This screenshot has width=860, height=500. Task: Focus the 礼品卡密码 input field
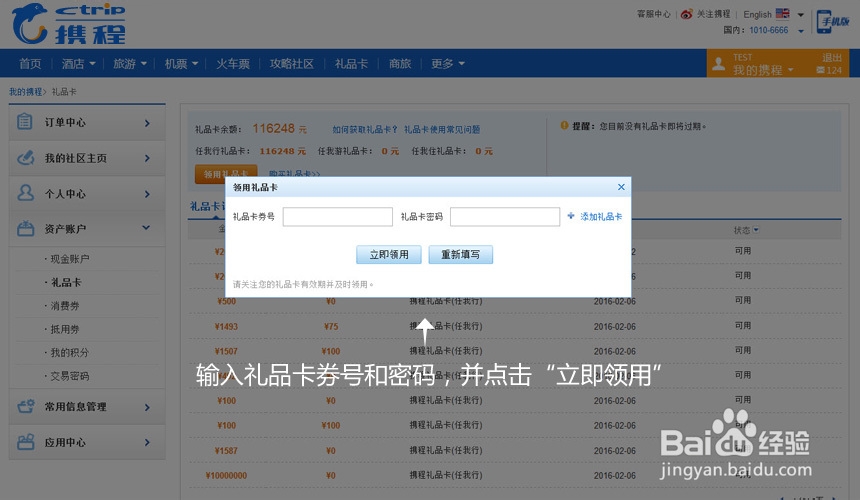[505, 217]
